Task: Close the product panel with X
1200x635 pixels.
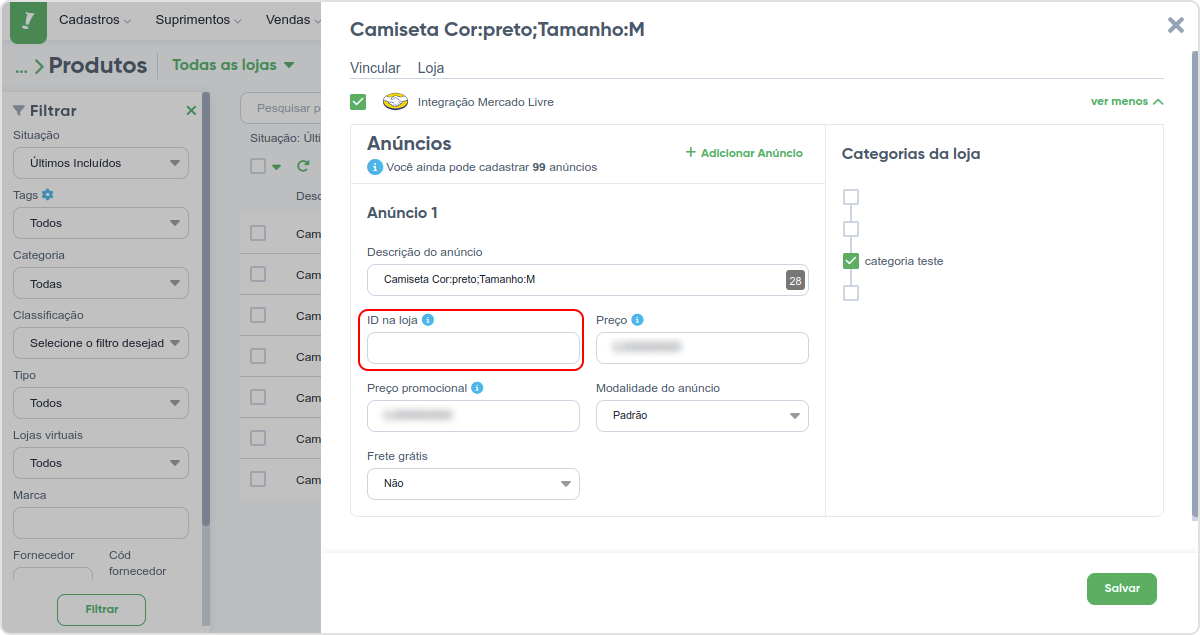Action: point(1176,26)
